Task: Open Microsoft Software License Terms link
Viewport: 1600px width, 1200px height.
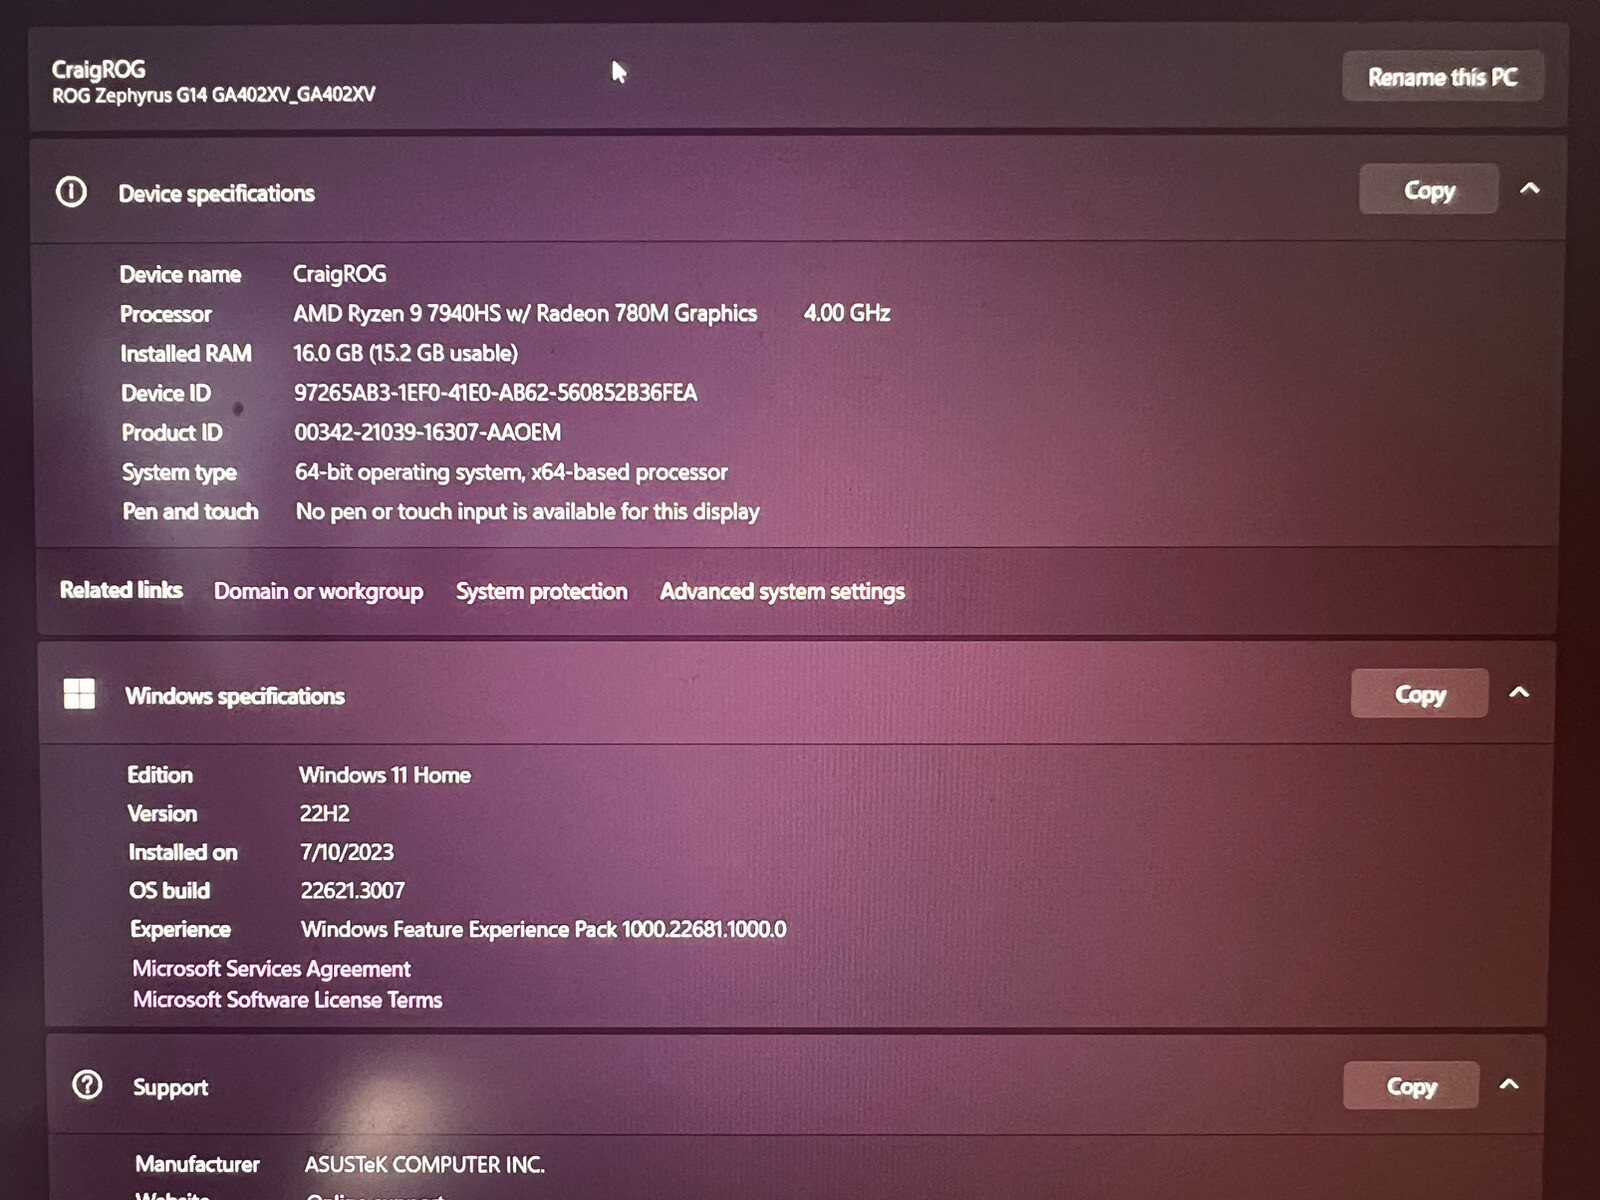Action: click(x=287, y=999)
